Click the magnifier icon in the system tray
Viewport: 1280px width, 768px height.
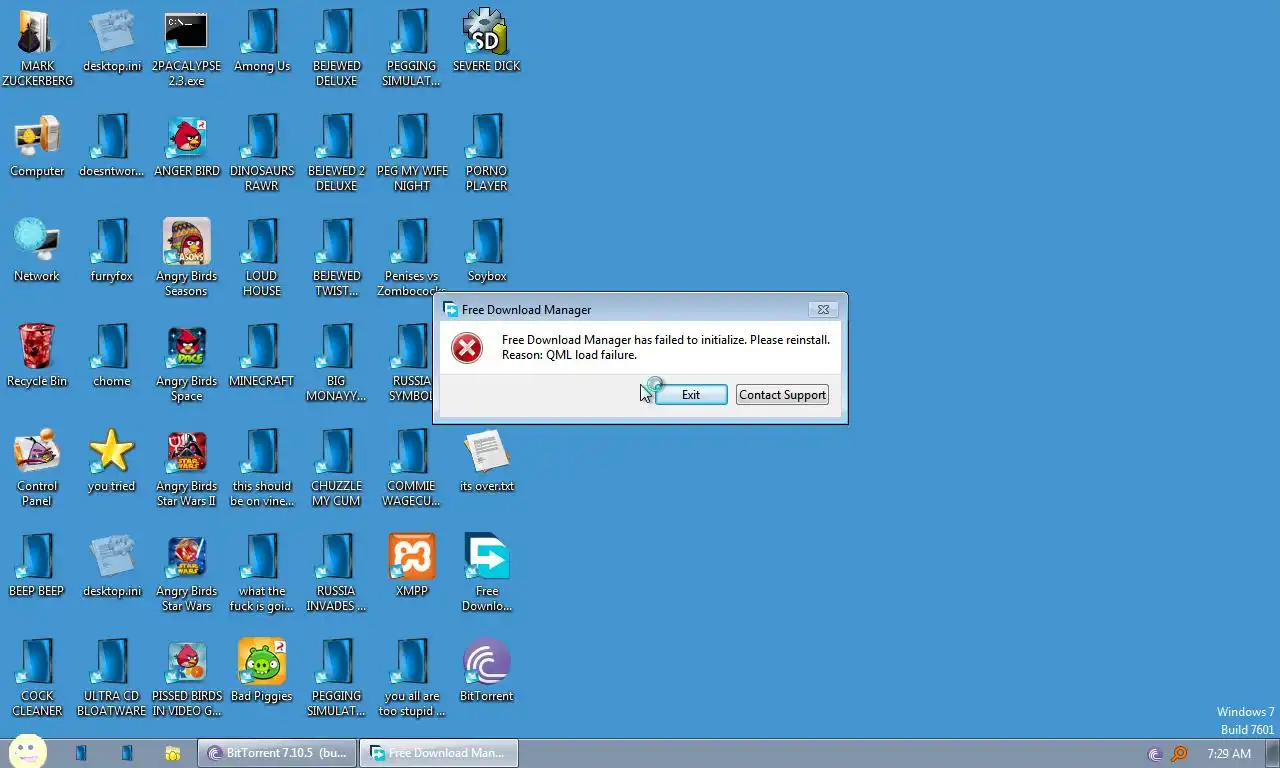(1179, 754)
